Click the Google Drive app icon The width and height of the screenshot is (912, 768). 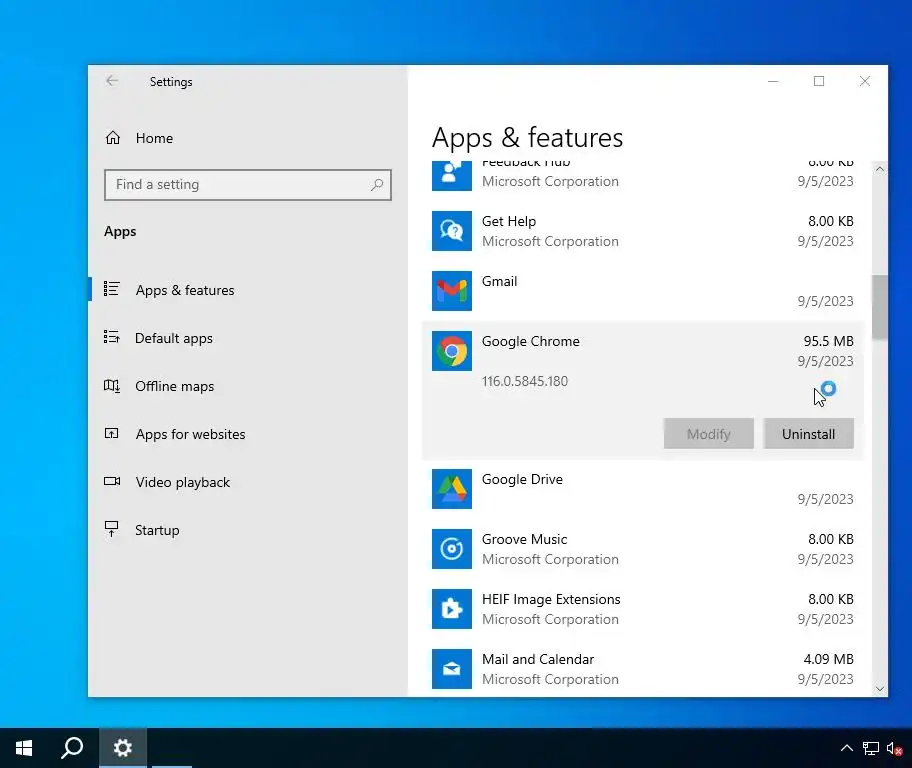[451, 489]
